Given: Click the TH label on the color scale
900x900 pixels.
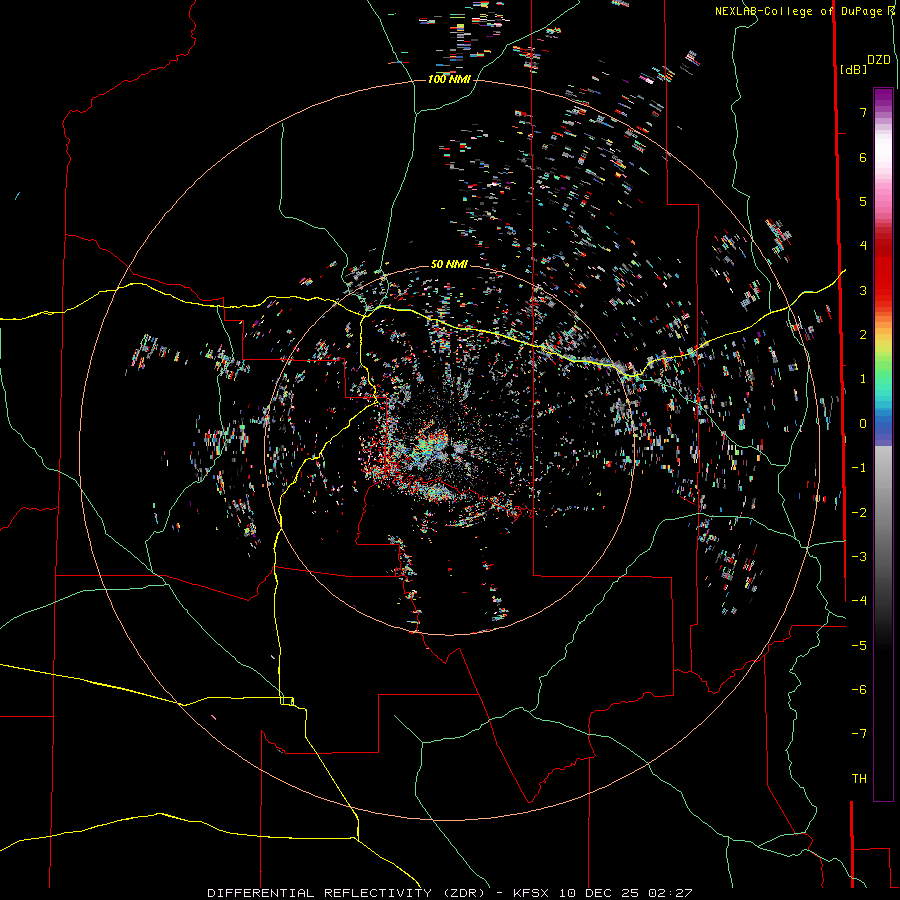Looking at the screenshot, I should (x=859, y=779).
